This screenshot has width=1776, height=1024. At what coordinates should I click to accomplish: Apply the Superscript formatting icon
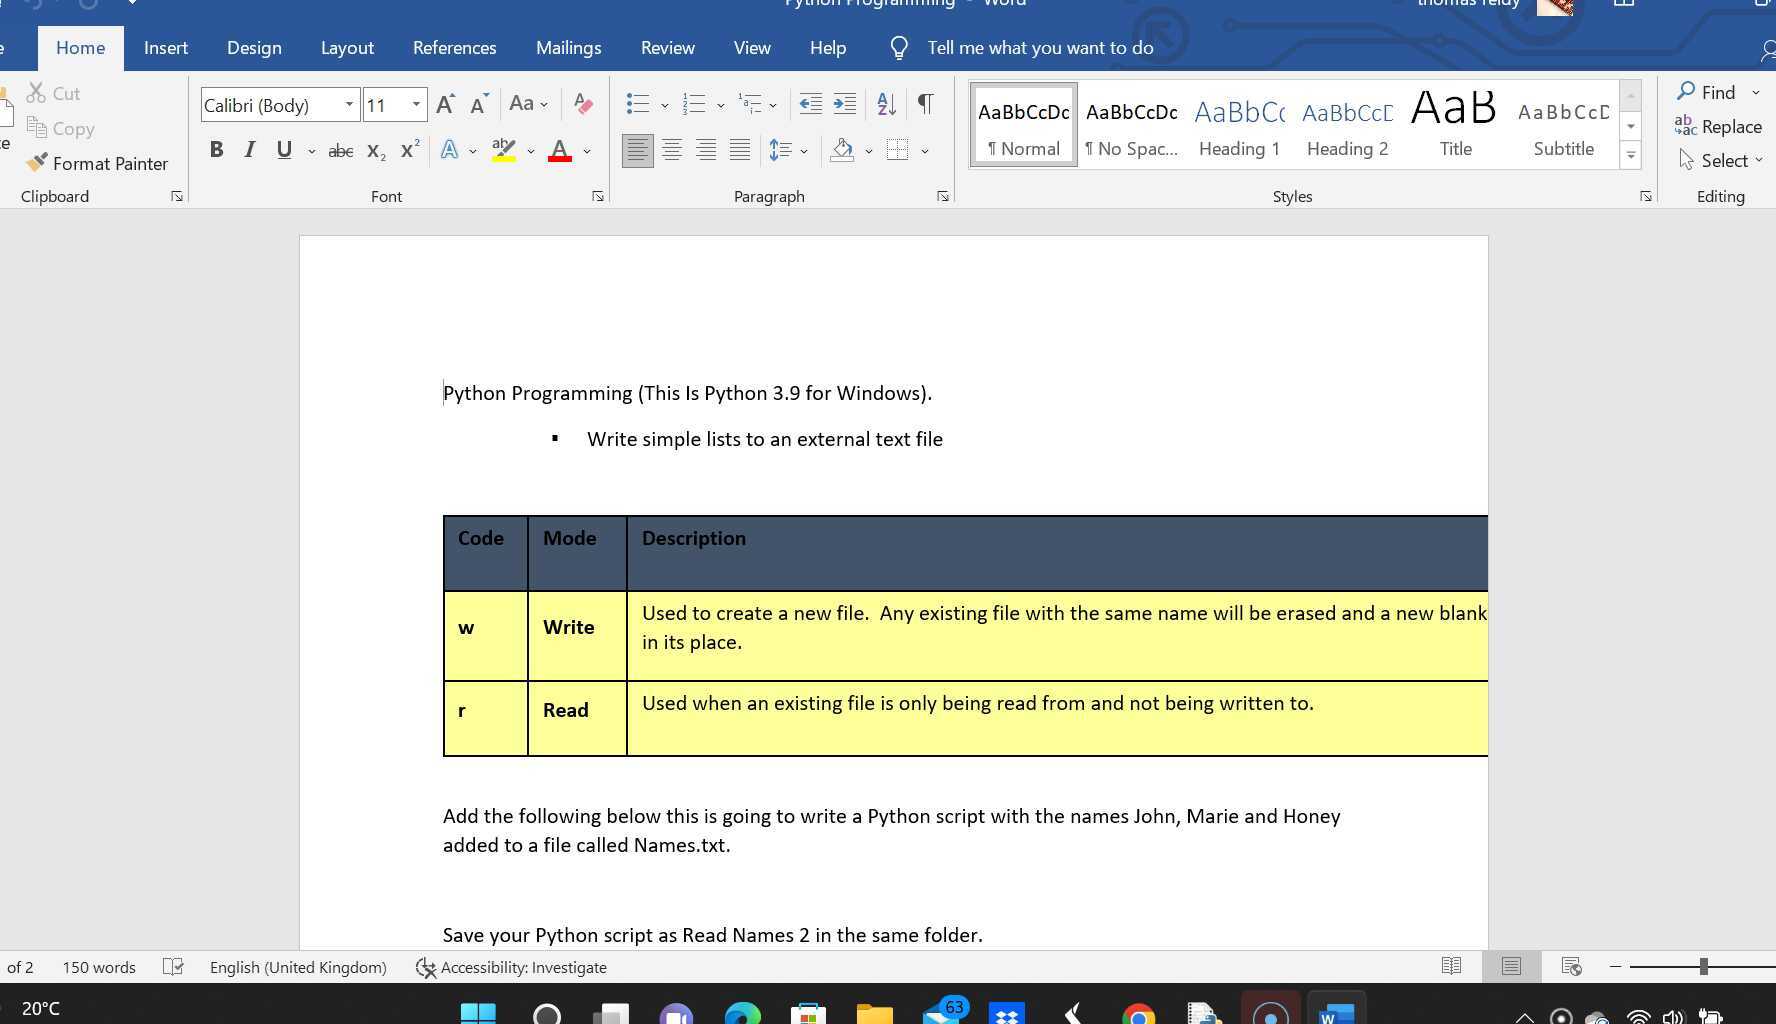point(410,151)
